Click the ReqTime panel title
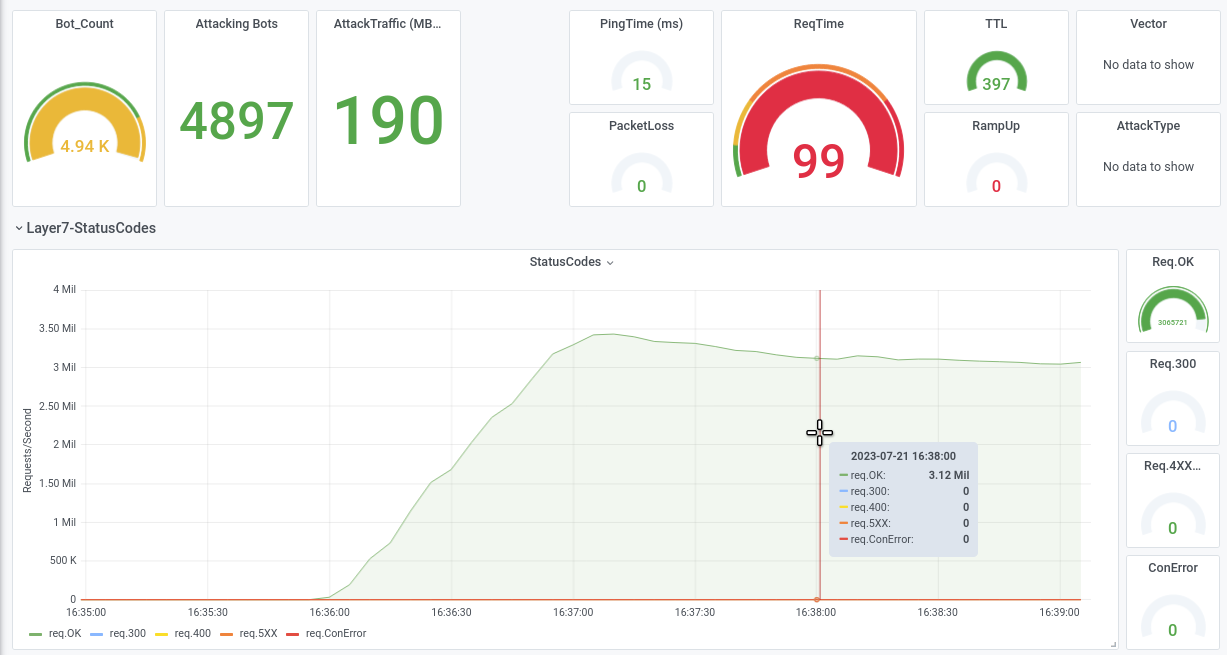 [x=819, y=24]
